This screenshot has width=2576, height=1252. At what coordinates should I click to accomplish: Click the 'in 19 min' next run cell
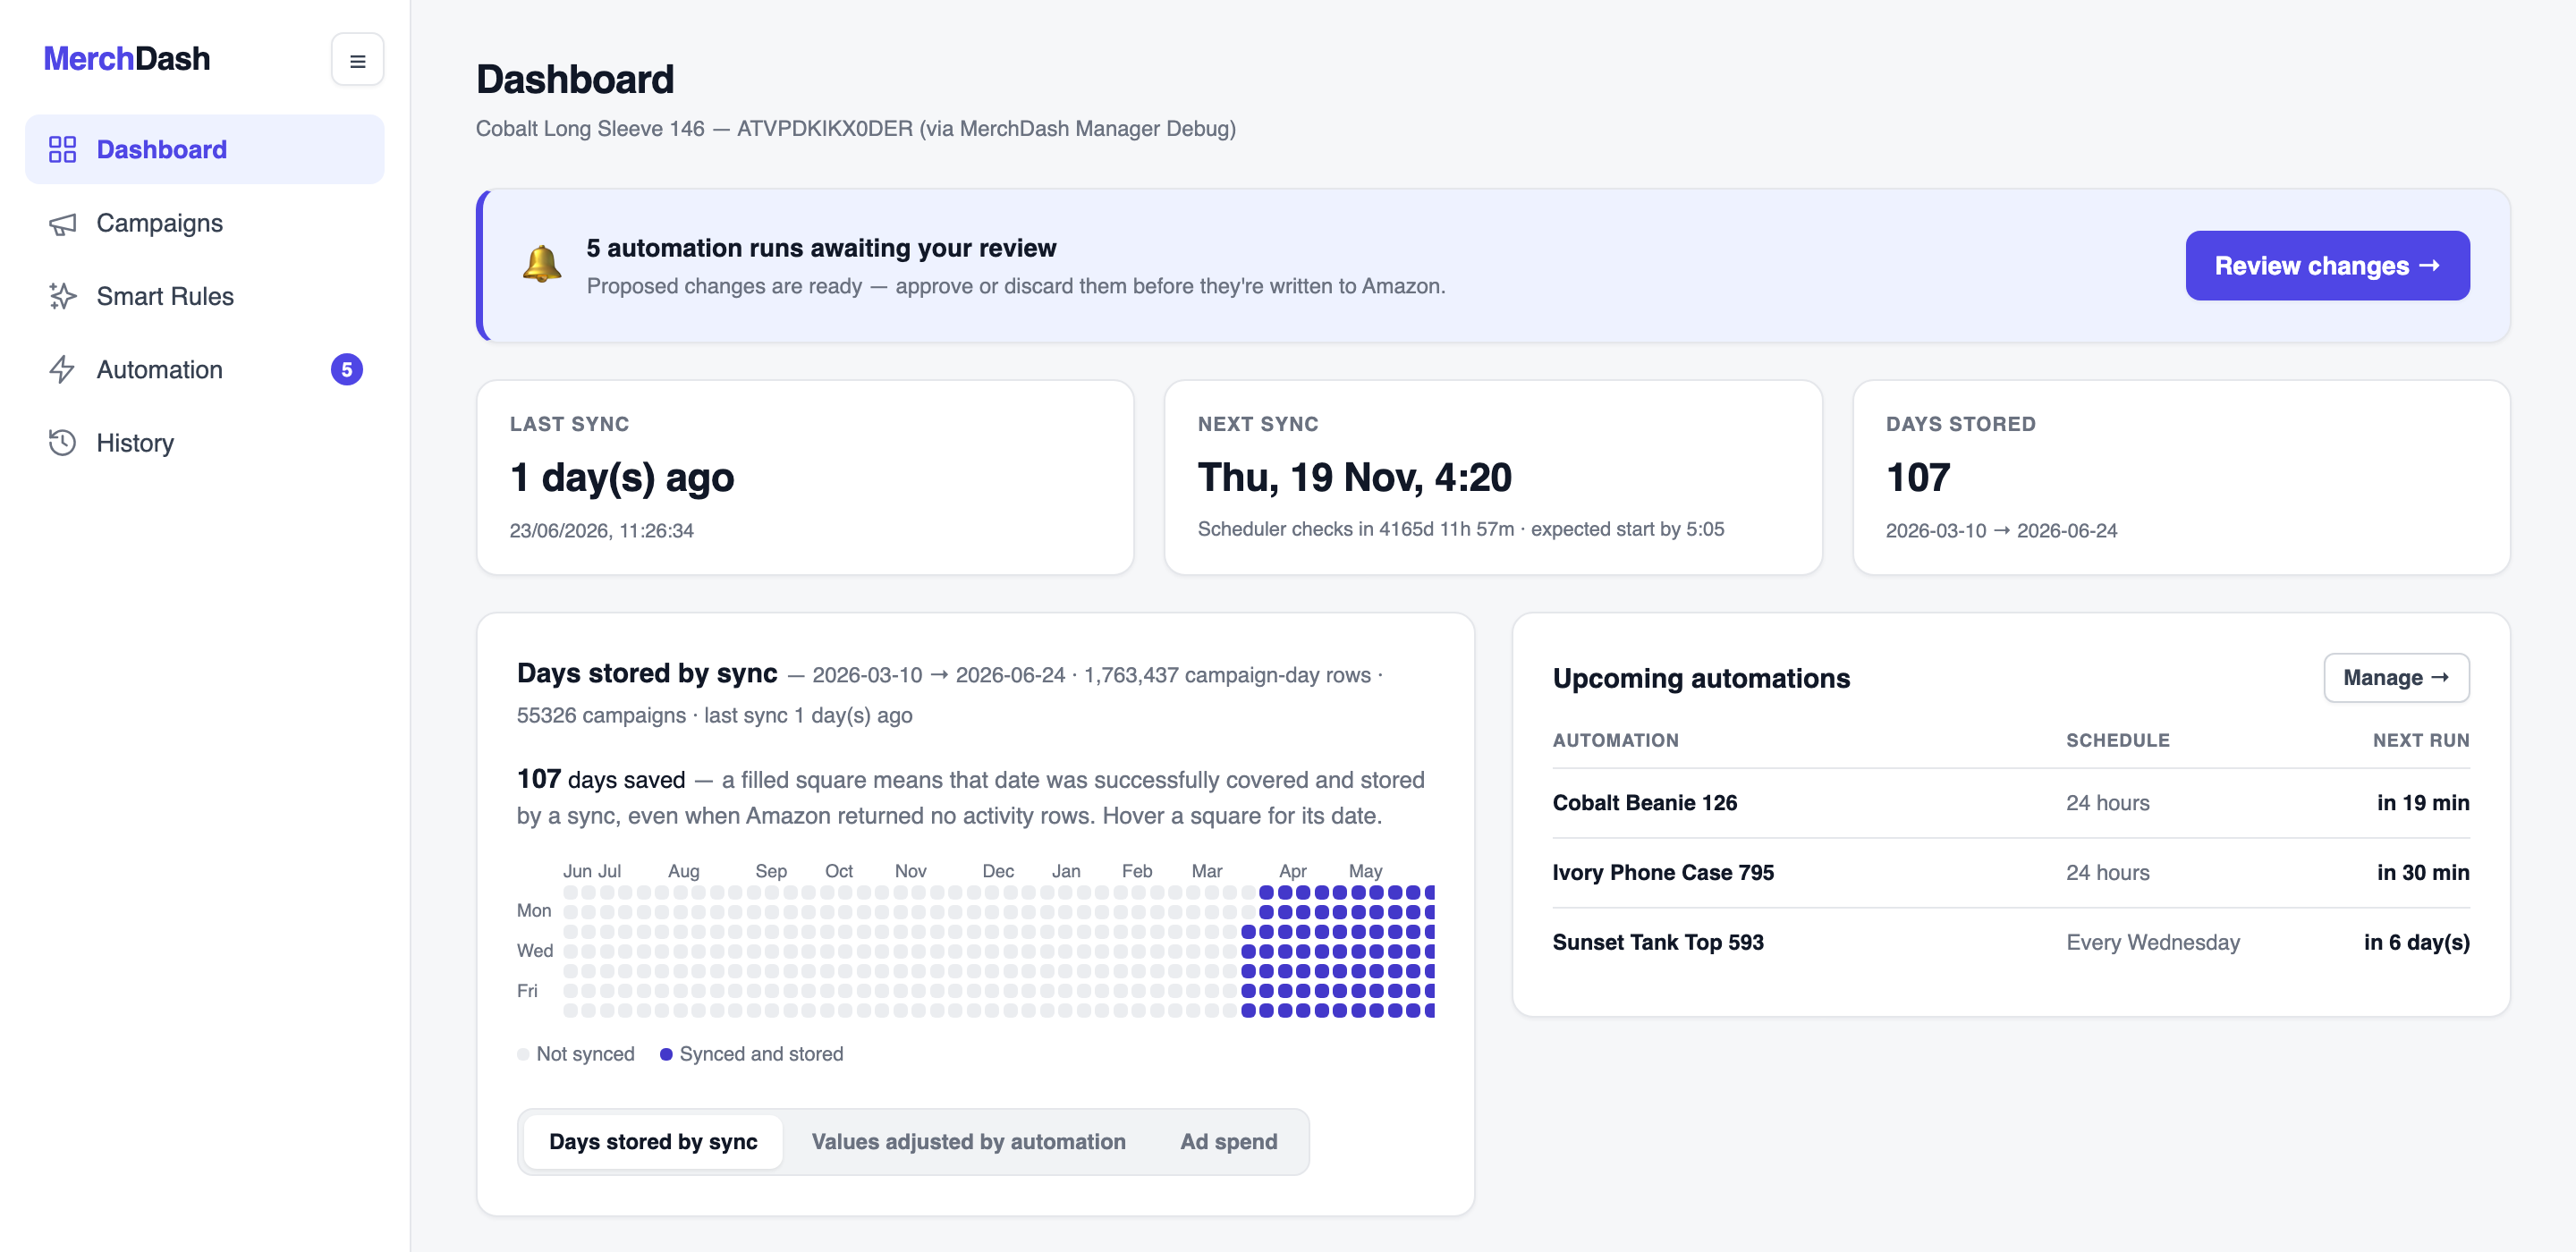point(2422,803)
